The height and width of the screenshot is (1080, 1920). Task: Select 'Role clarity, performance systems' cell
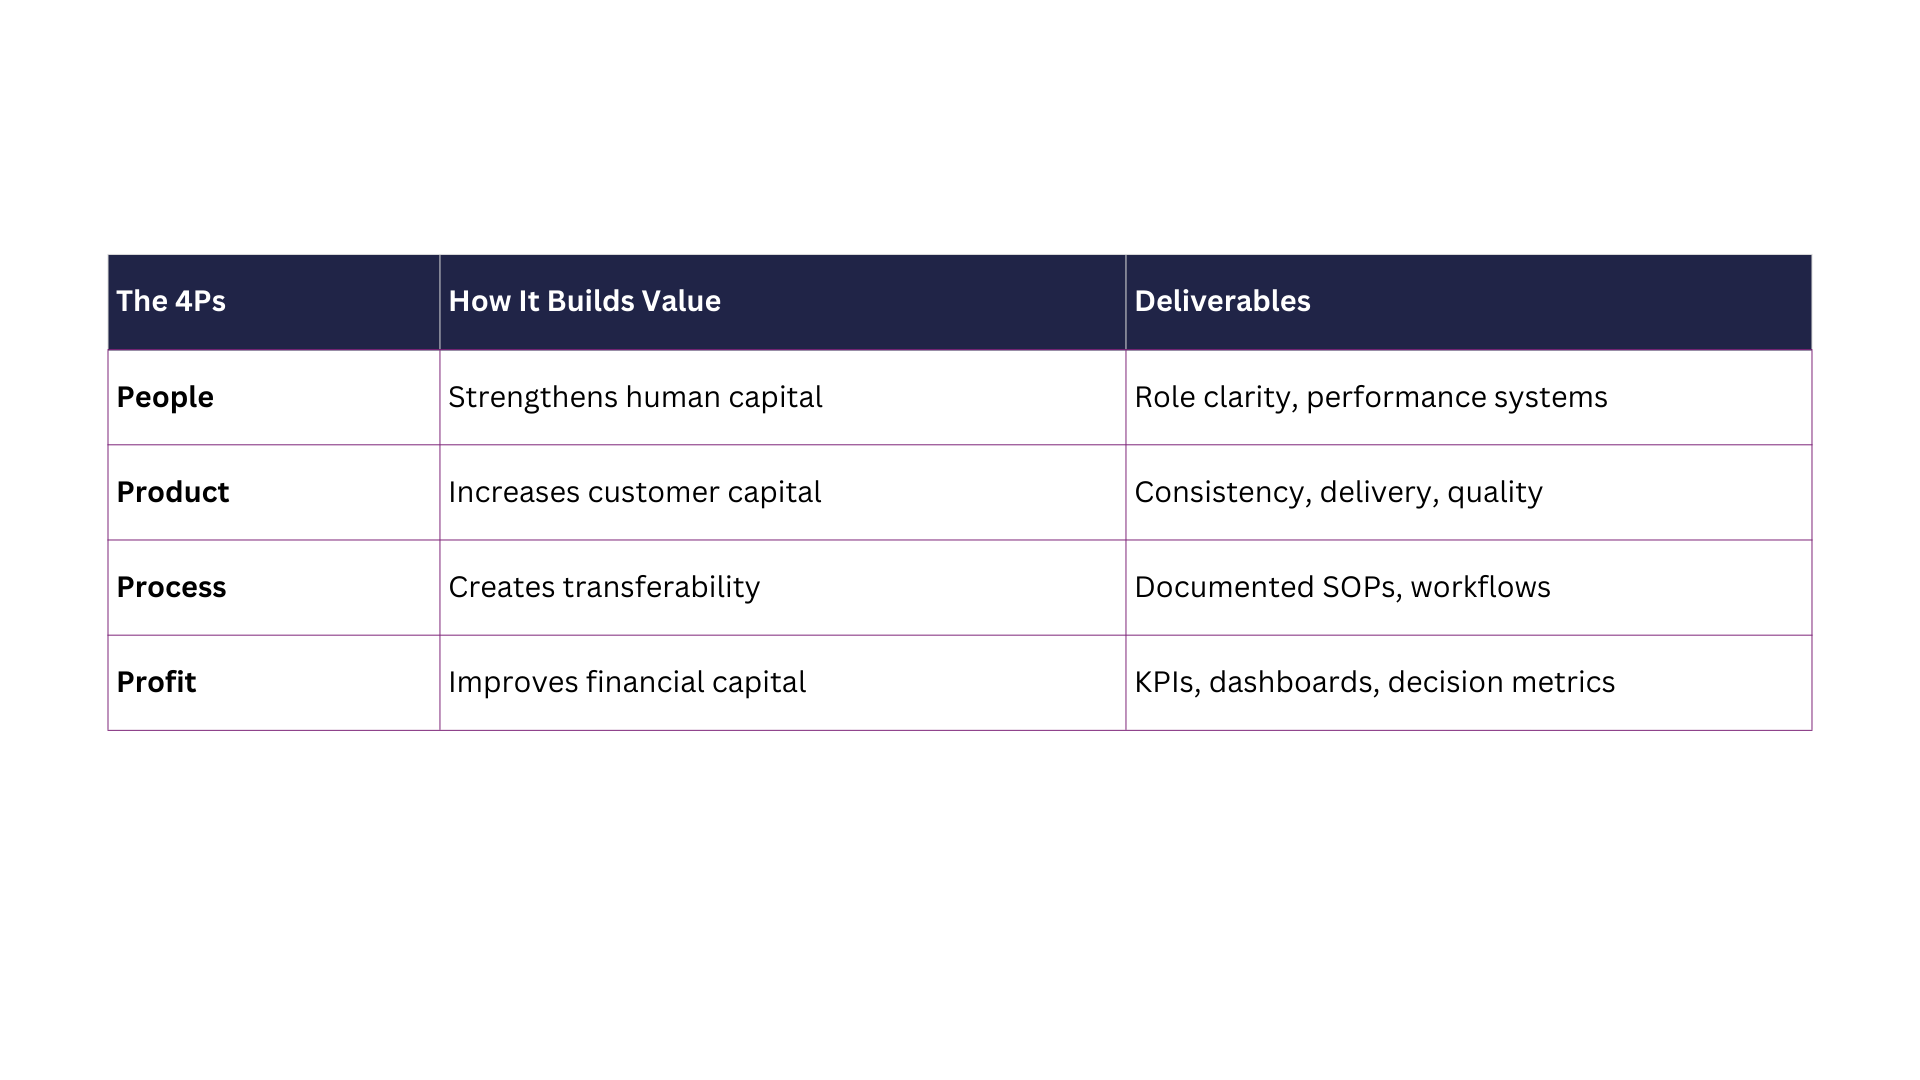click(x=1468, y=397)
